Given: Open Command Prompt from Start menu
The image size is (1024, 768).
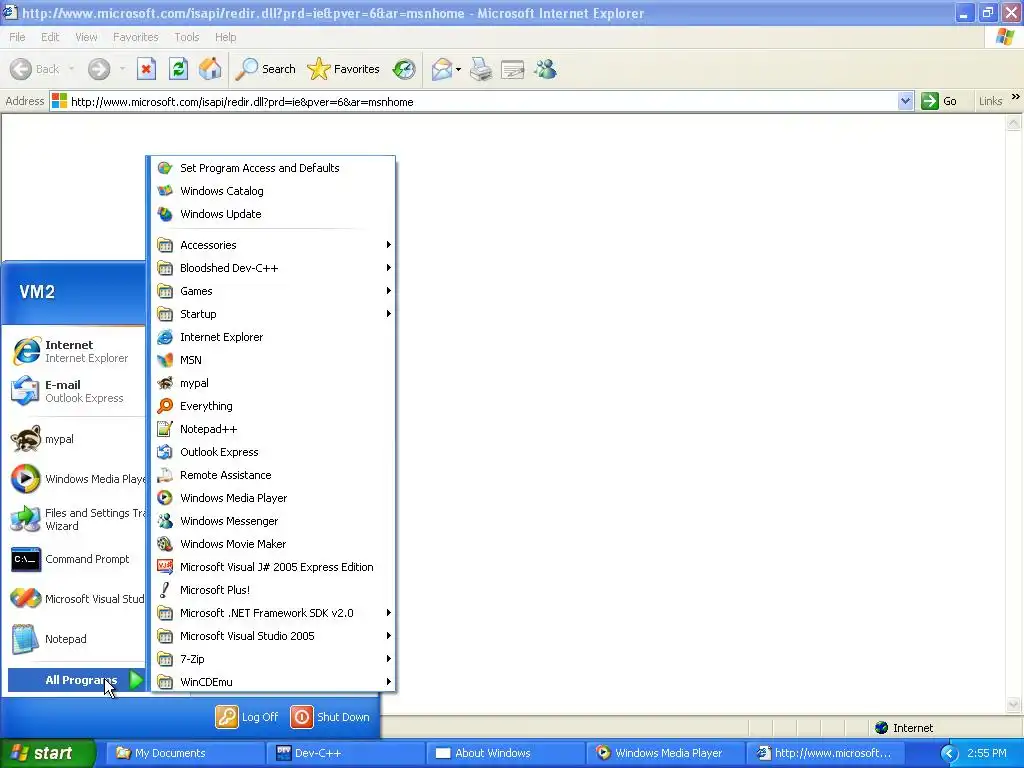Looking at the screenshot, I should pyautogui.click(x=73, y=559).
